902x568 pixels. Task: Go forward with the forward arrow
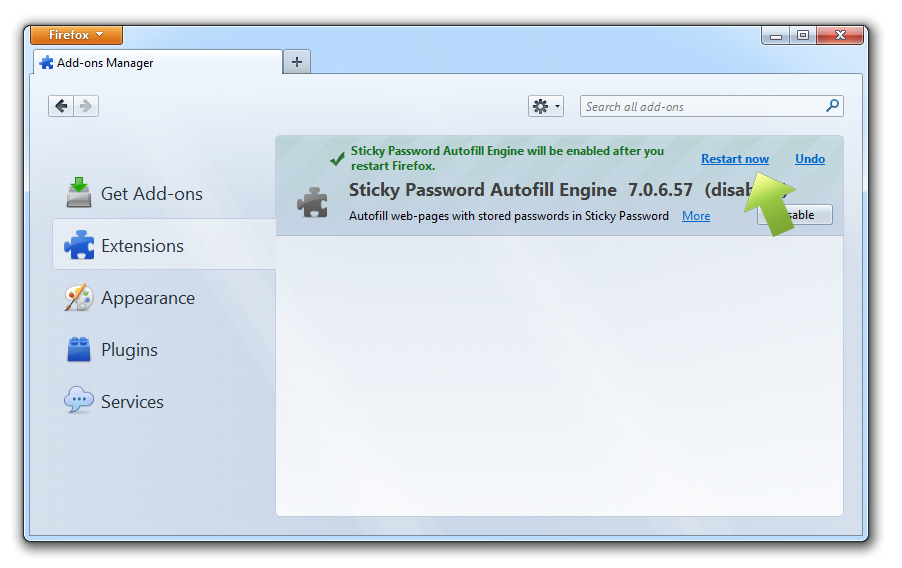[86, 106]
